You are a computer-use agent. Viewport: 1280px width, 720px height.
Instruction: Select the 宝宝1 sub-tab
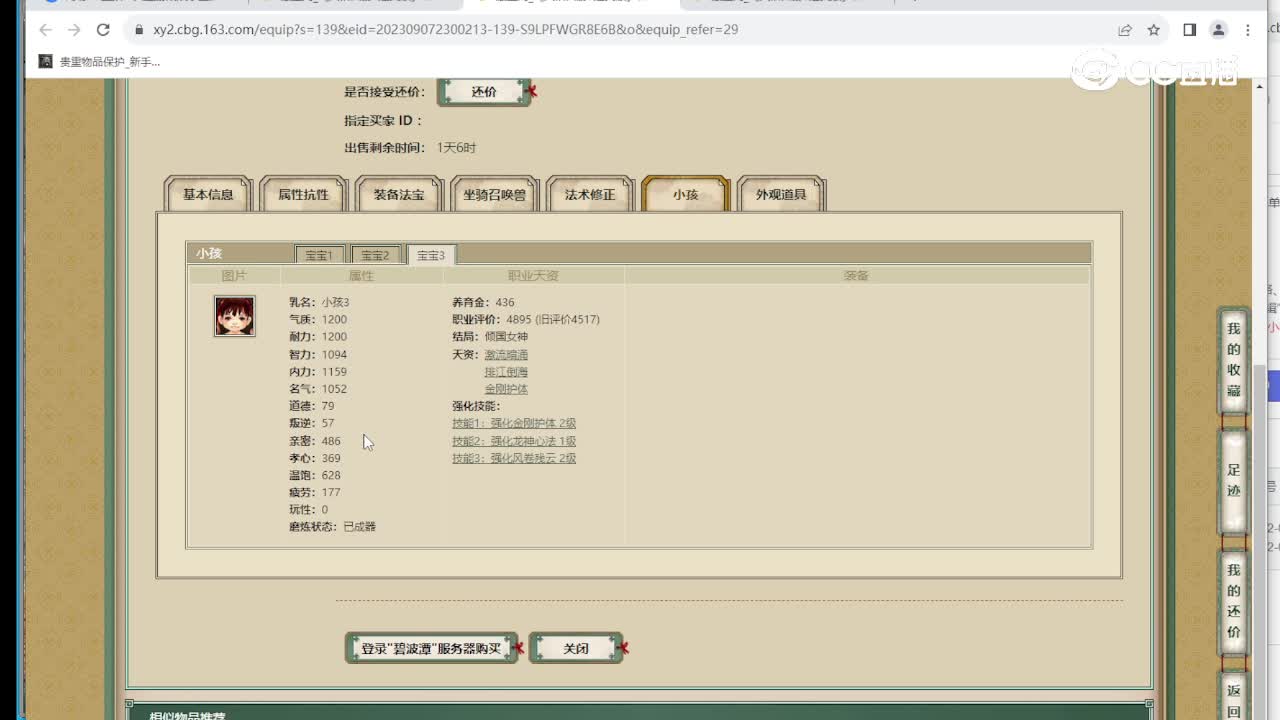pyautogui.click(x=319, y=255)
